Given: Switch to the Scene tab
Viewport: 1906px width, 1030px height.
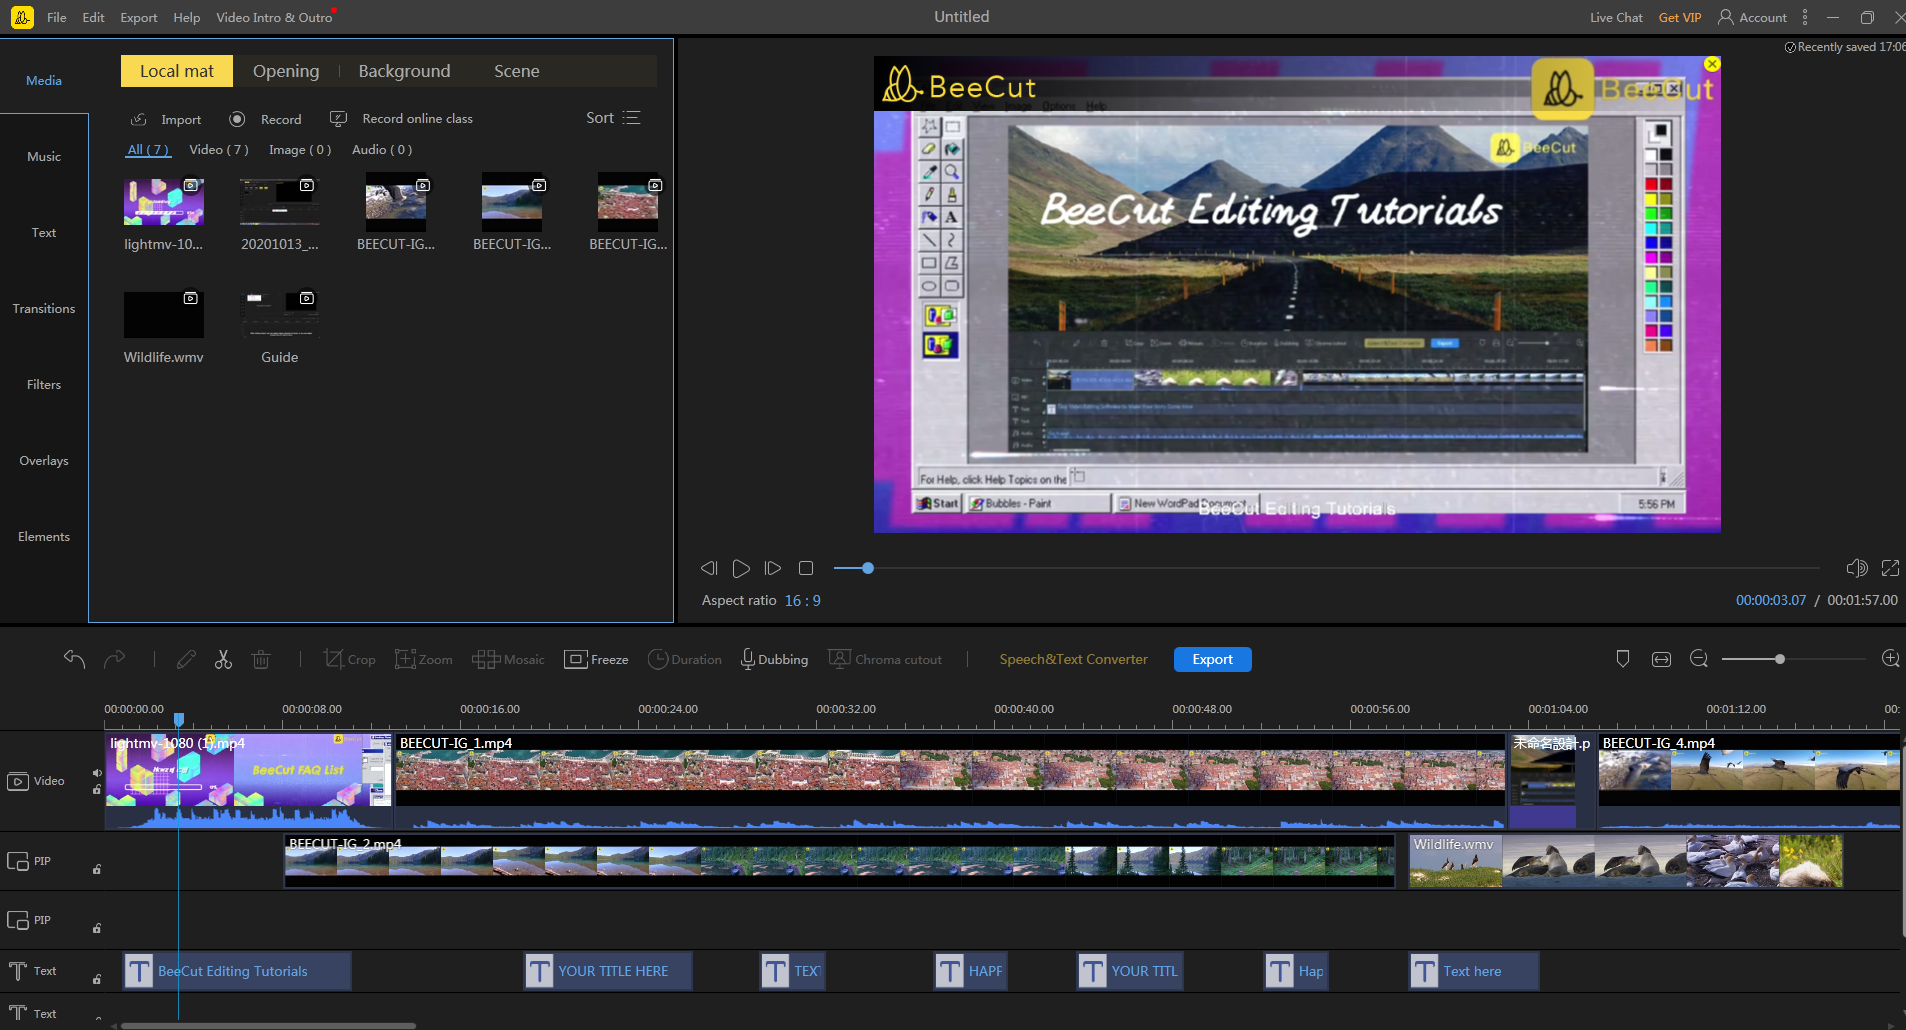Looking at the screenshot, I should (x=517, y=71).
